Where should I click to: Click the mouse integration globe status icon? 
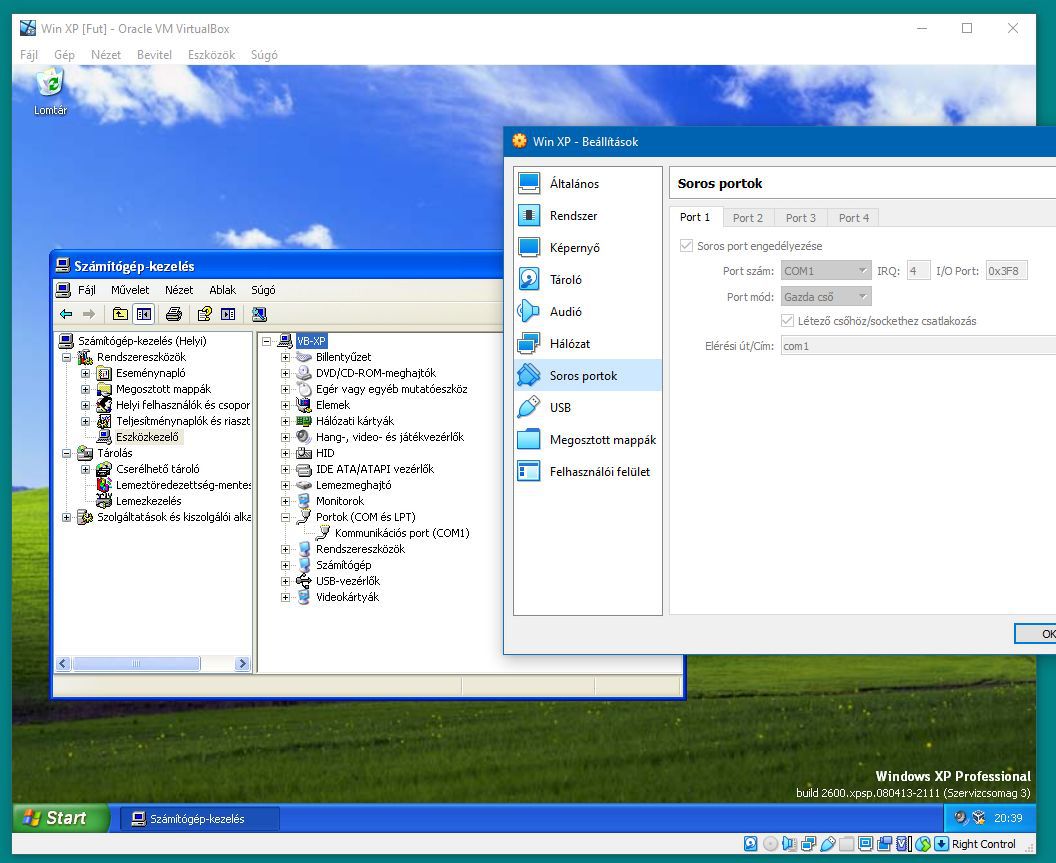click(x=923, y=843)
